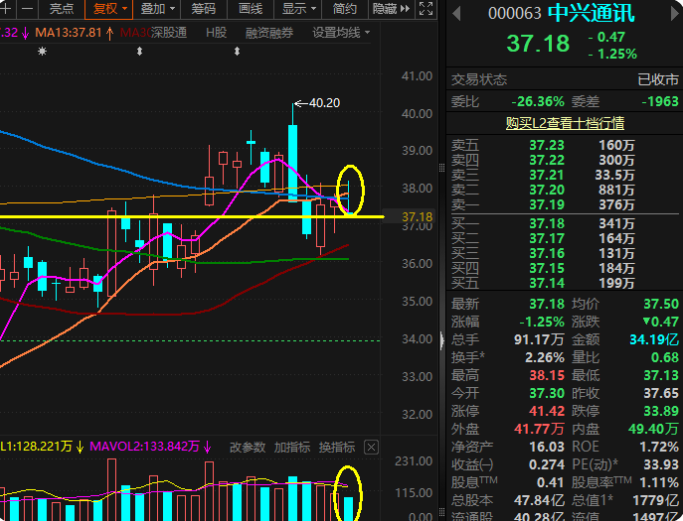The image size is (683, 521).
Task: Select the 融资融券 tag
Action: coord(269,33)
